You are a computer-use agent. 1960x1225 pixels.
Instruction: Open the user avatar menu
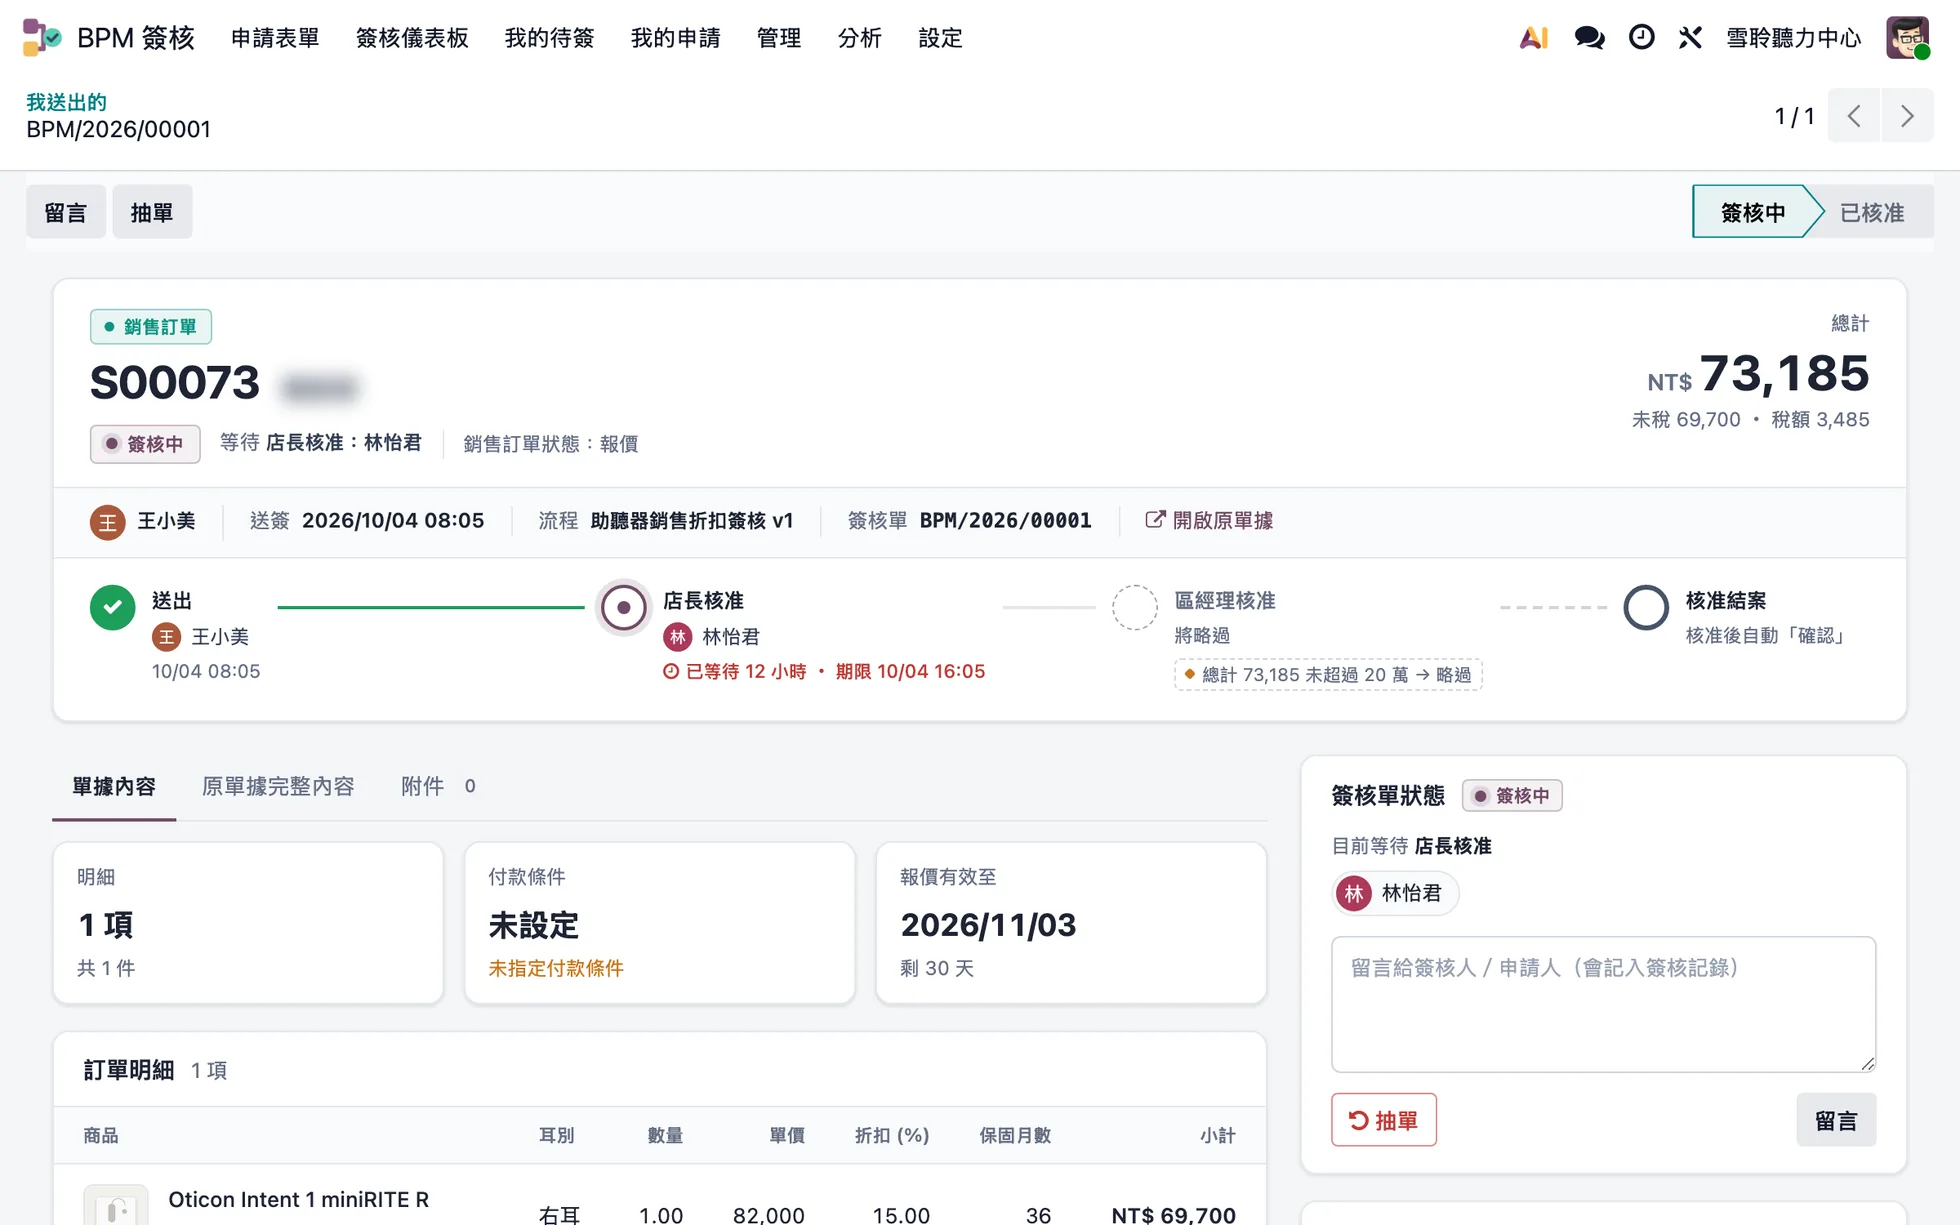[x=1908, y=38]
